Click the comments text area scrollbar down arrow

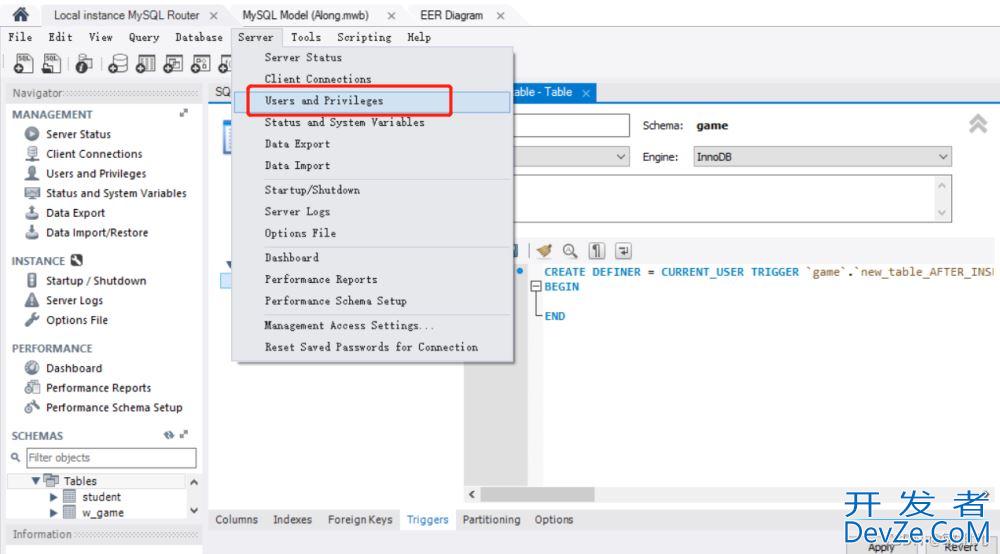[x=942, y=213]
